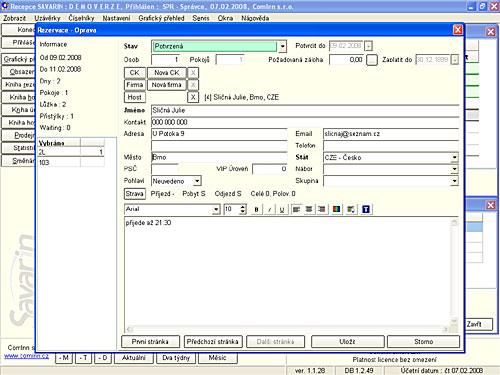This screenshot has width=500, height=375.
Task: Click the Osob count field
Action: (166, 60)
